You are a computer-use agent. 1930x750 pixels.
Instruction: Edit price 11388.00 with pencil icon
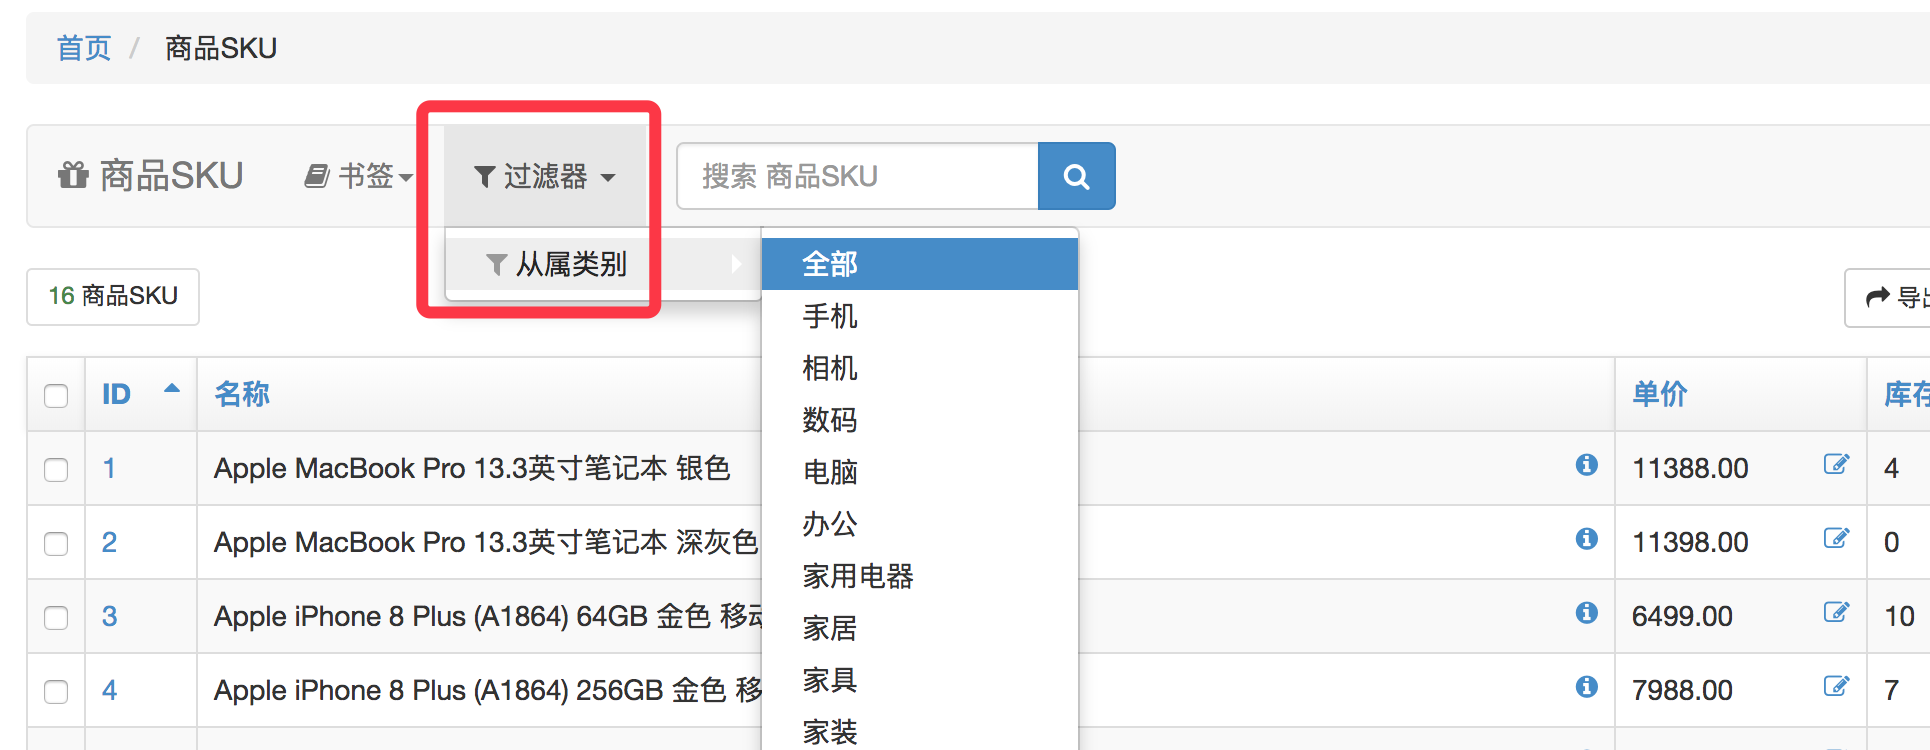(x=1836, y=464)
